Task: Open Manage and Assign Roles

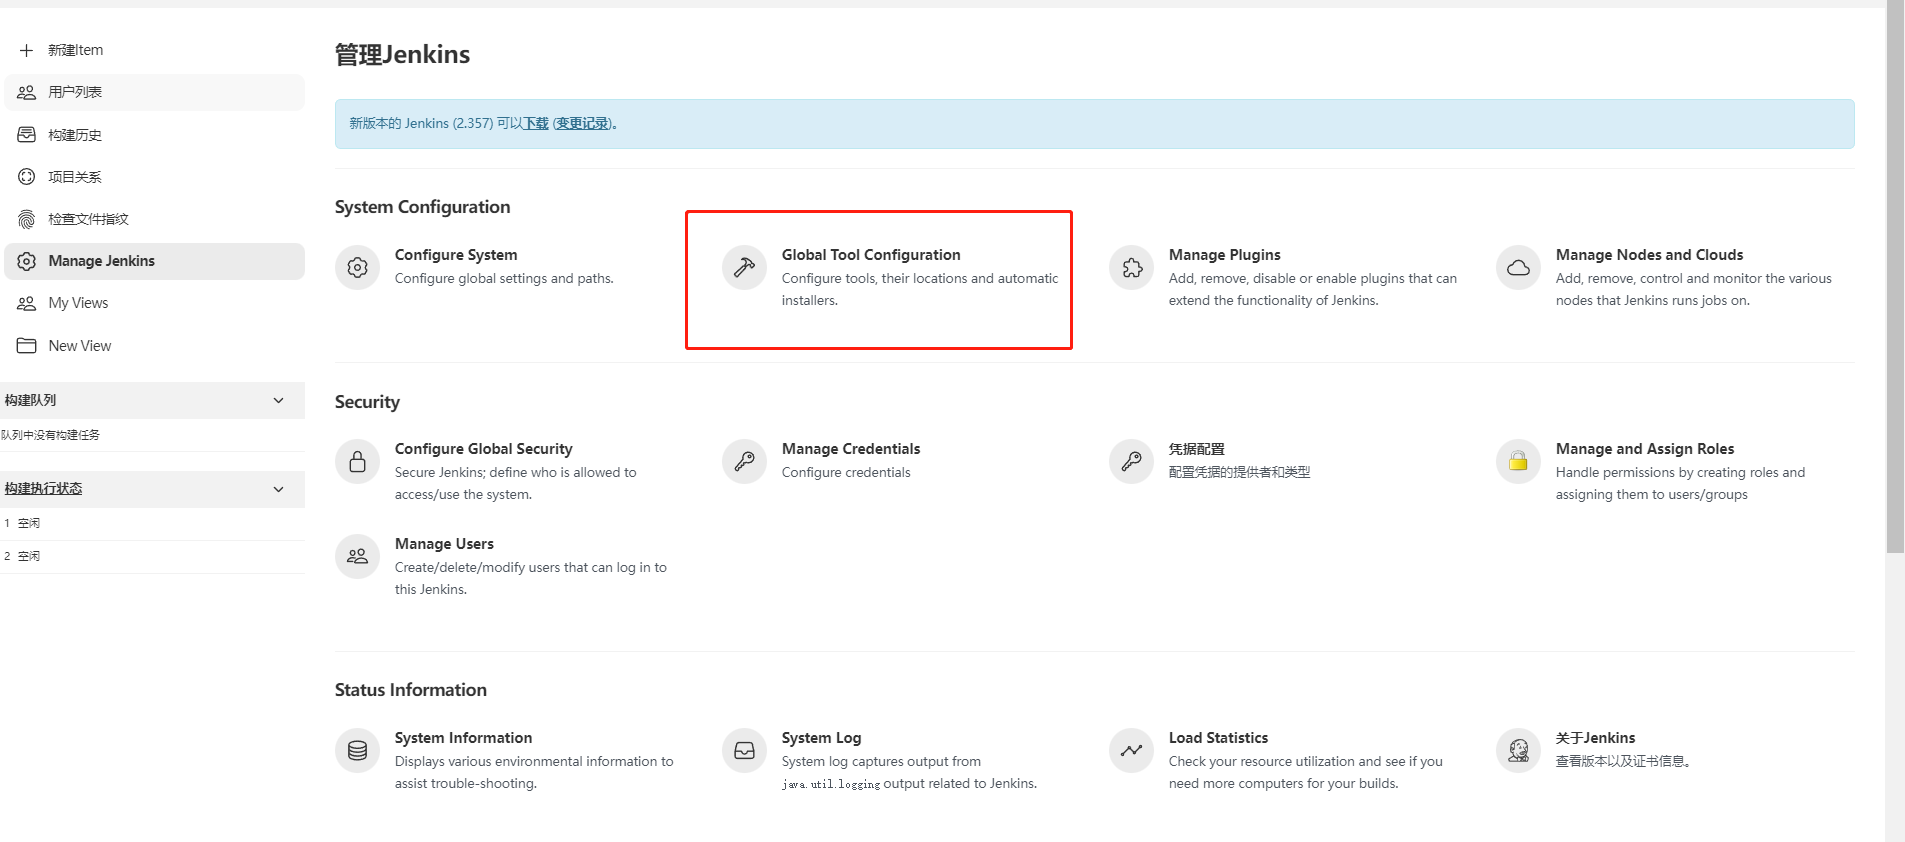Action: click(x=1645, y=449)
